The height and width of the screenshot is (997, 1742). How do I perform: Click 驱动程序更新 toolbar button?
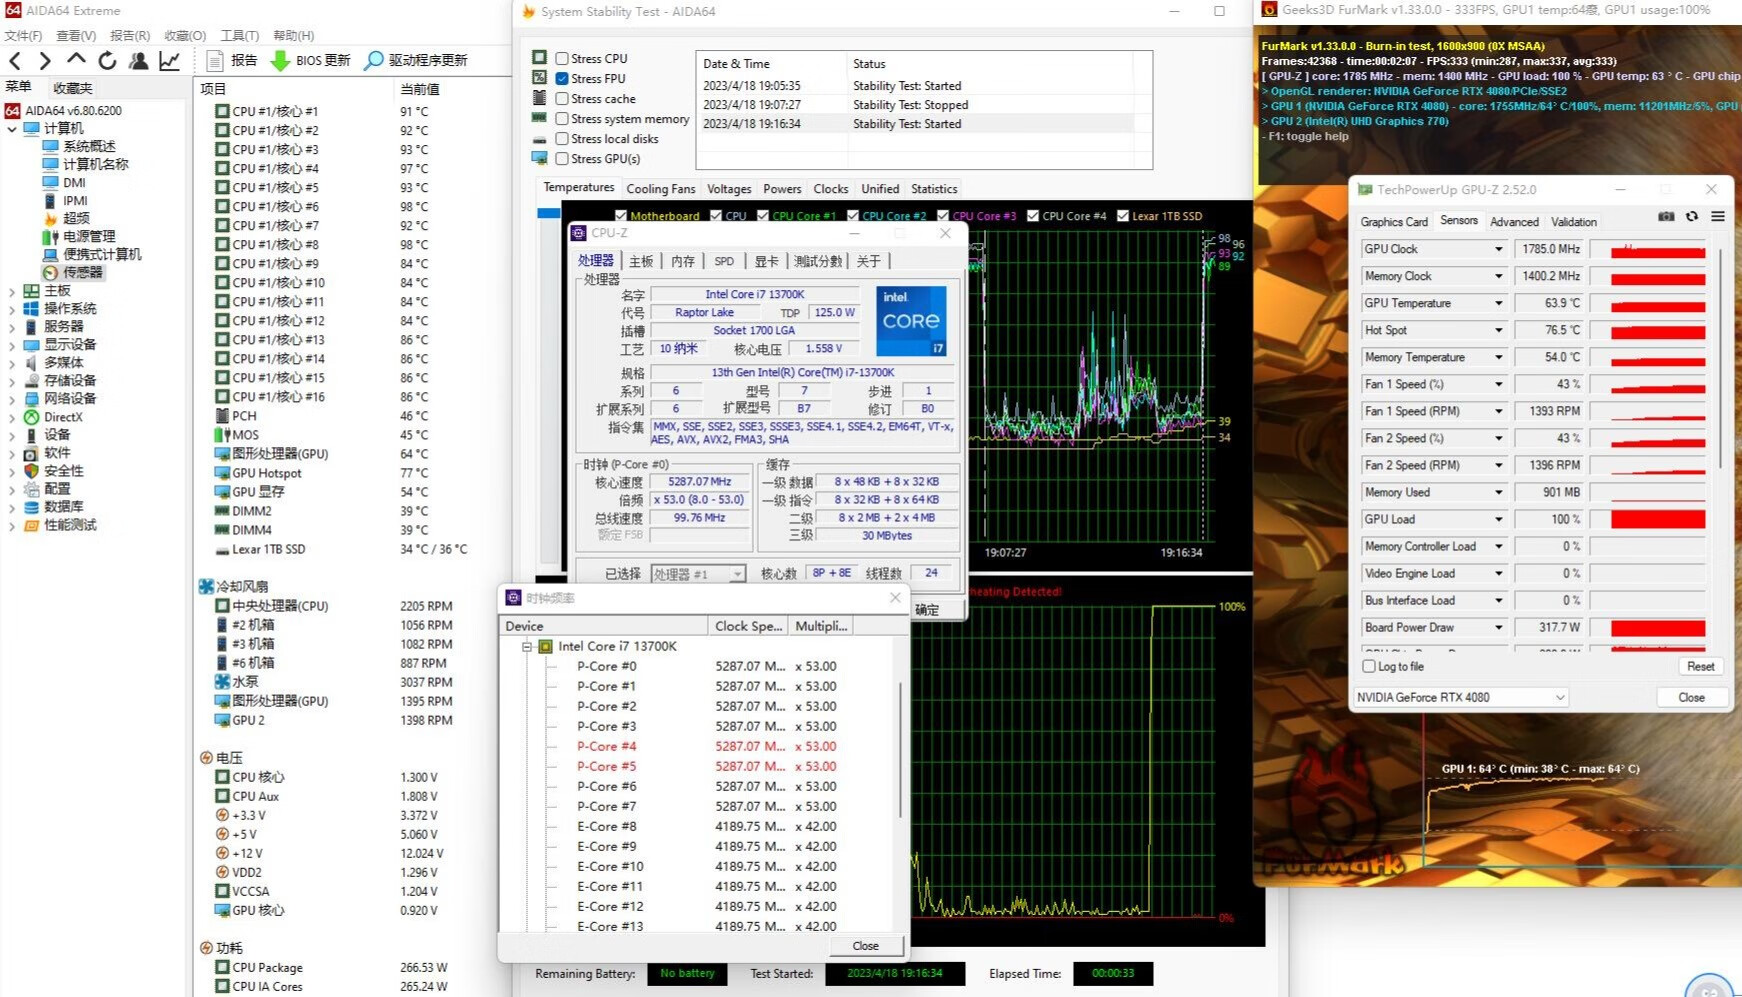415,61
